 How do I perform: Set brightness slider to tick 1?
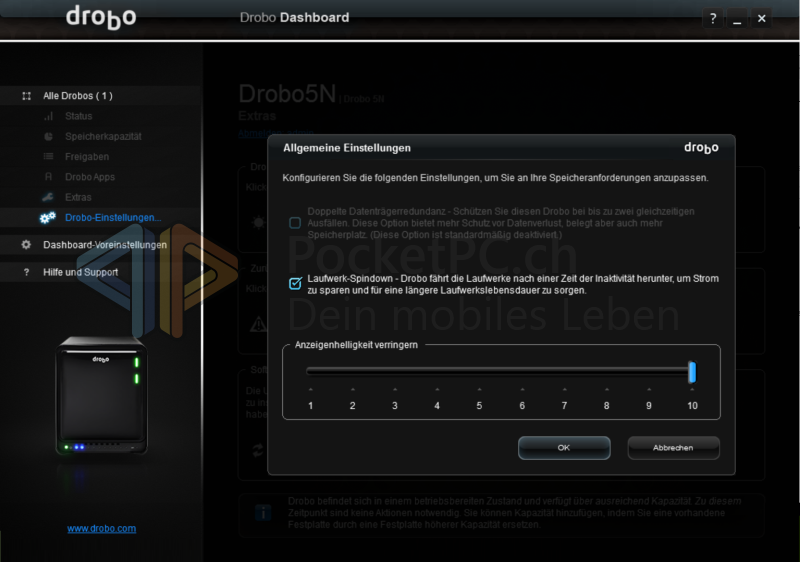tap(310, 372)
